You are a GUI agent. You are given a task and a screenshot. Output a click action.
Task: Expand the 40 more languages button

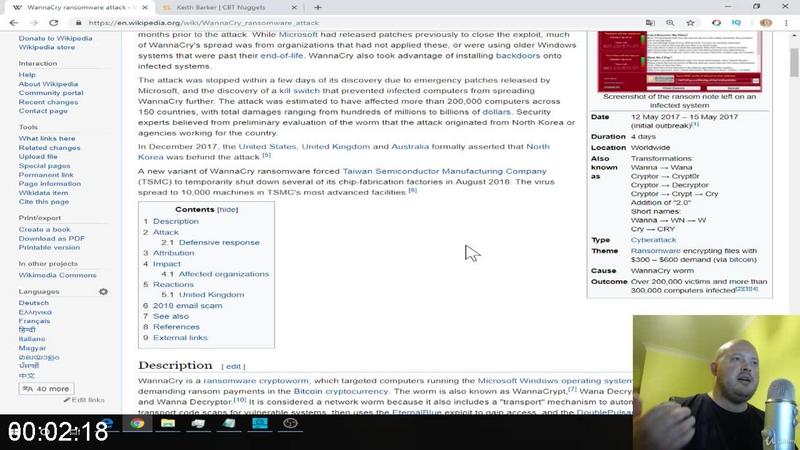click(x=46, y=389)
